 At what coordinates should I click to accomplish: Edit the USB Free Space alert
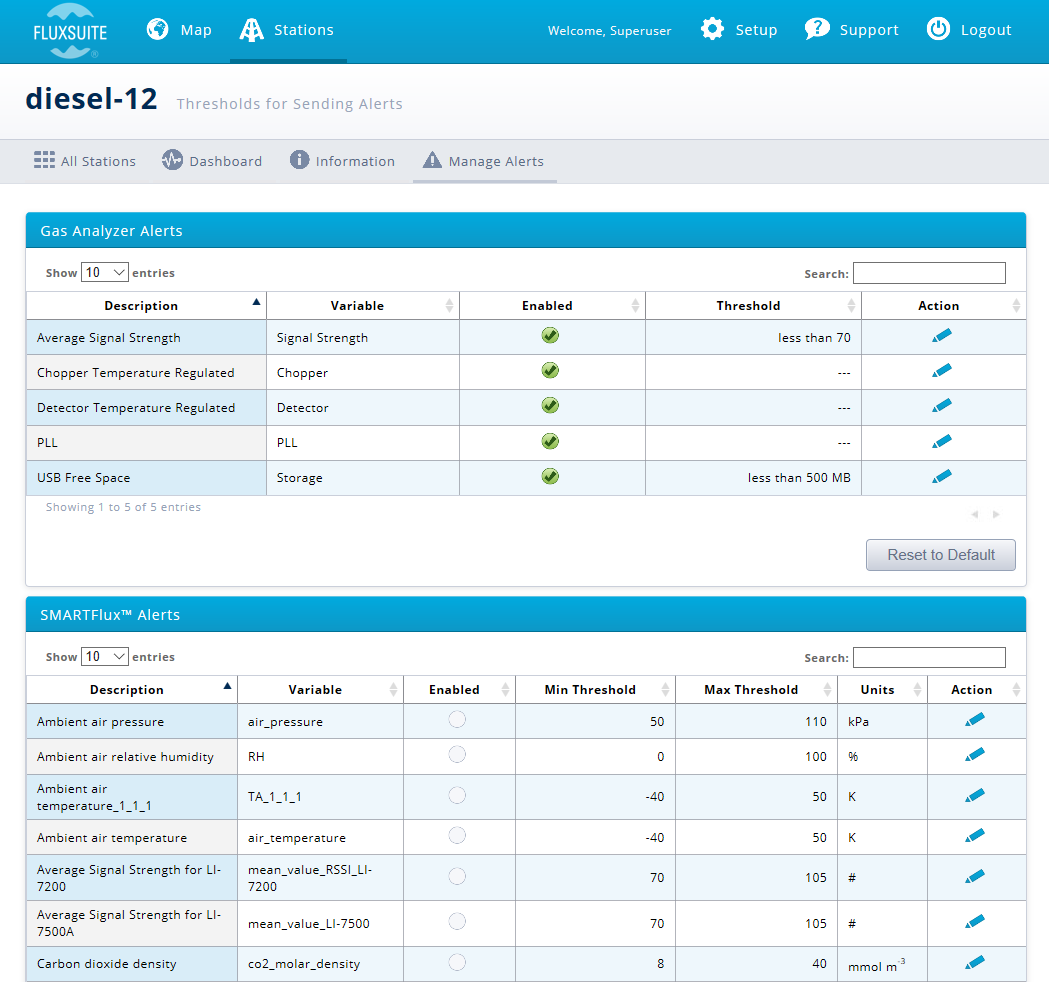pos(942,476)
